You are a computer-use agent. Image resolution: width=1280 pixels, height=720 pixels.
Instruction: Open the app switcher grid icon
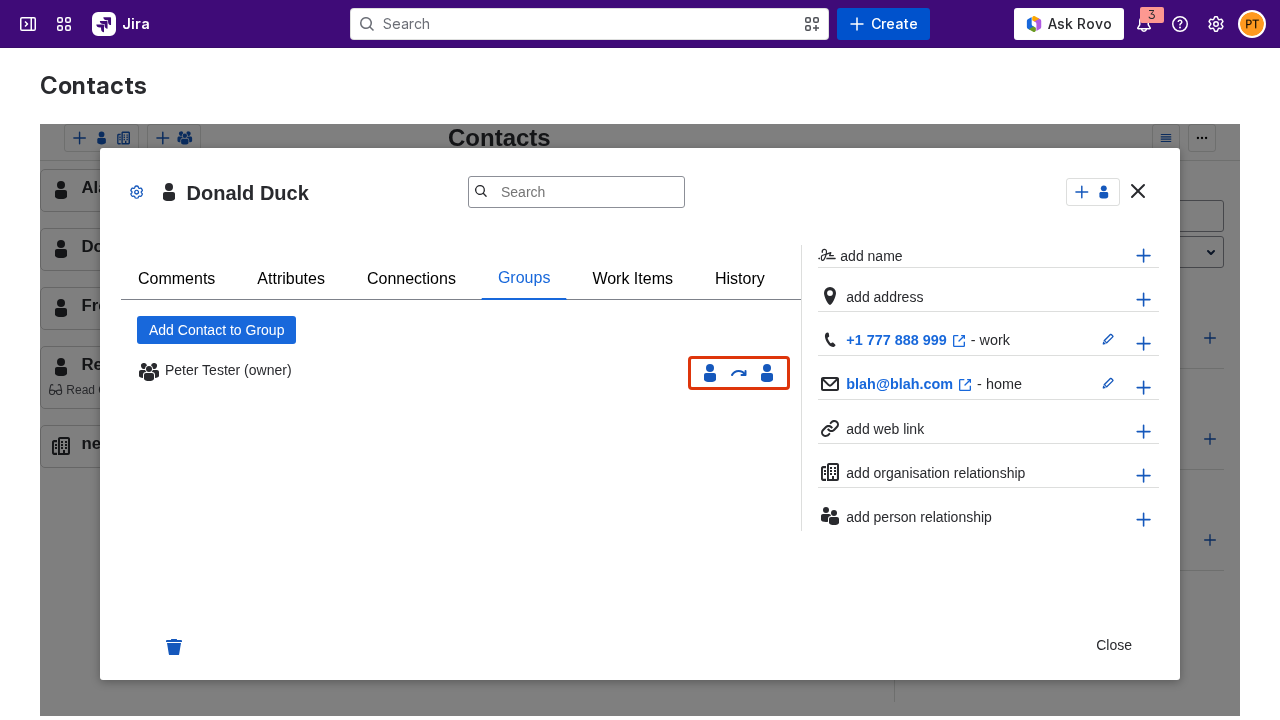point(64,24)
